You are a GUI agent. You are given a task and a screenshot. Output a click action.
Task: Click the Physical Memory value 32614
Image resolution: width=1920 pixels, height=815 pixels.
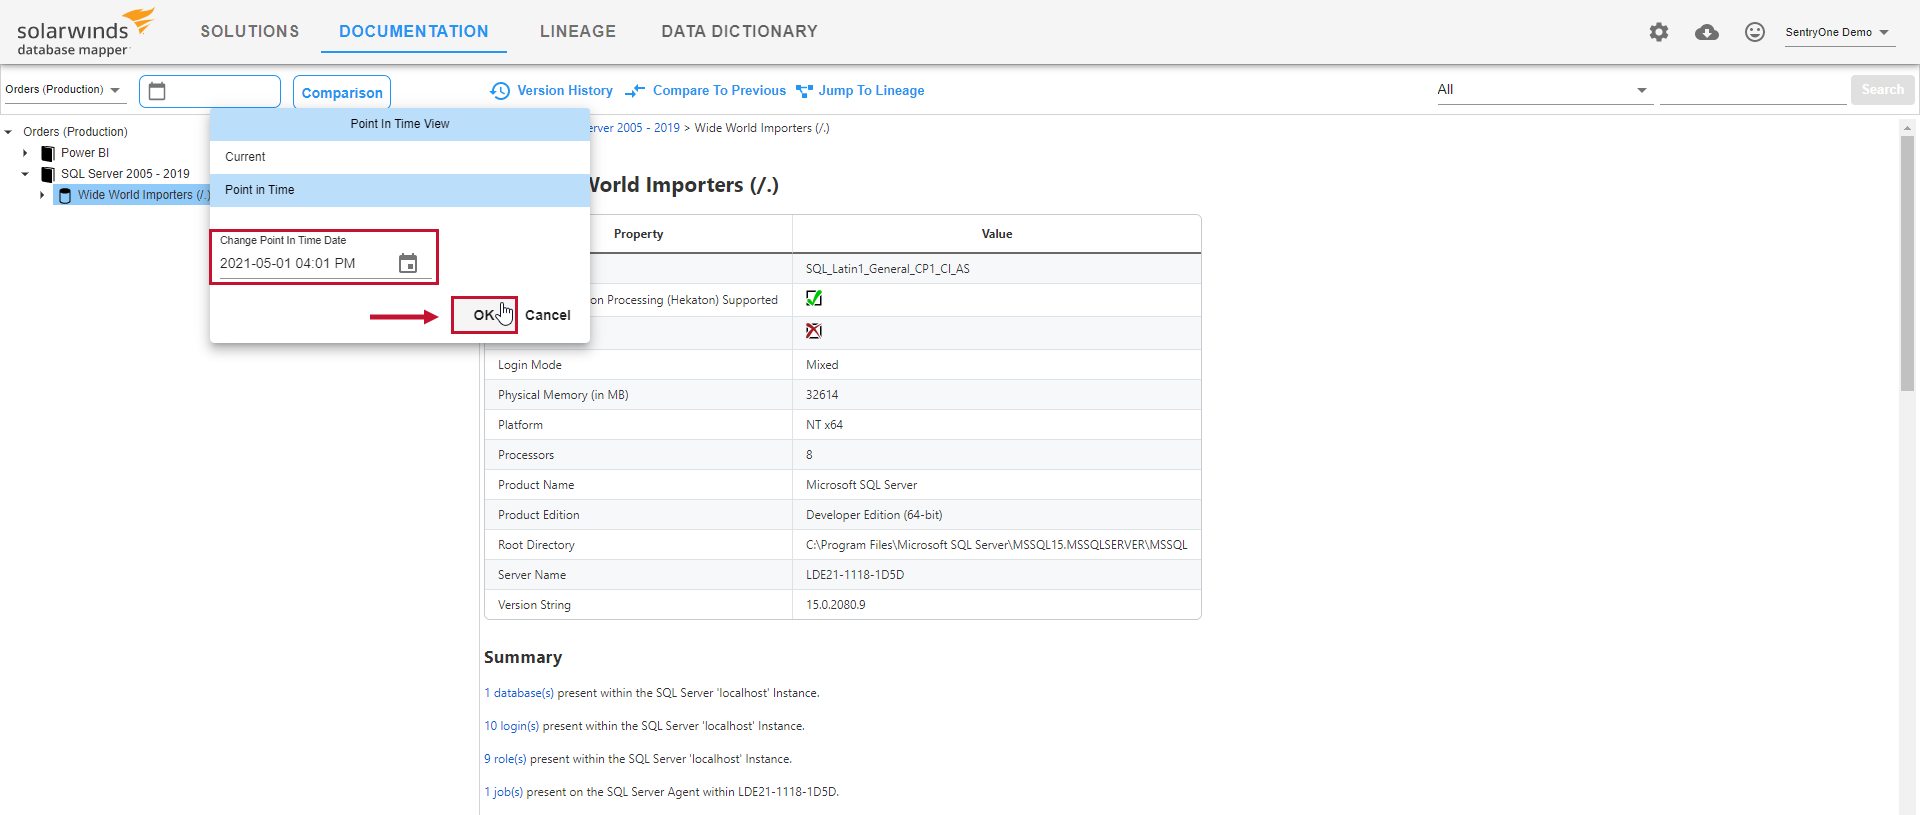pos(822,395)
